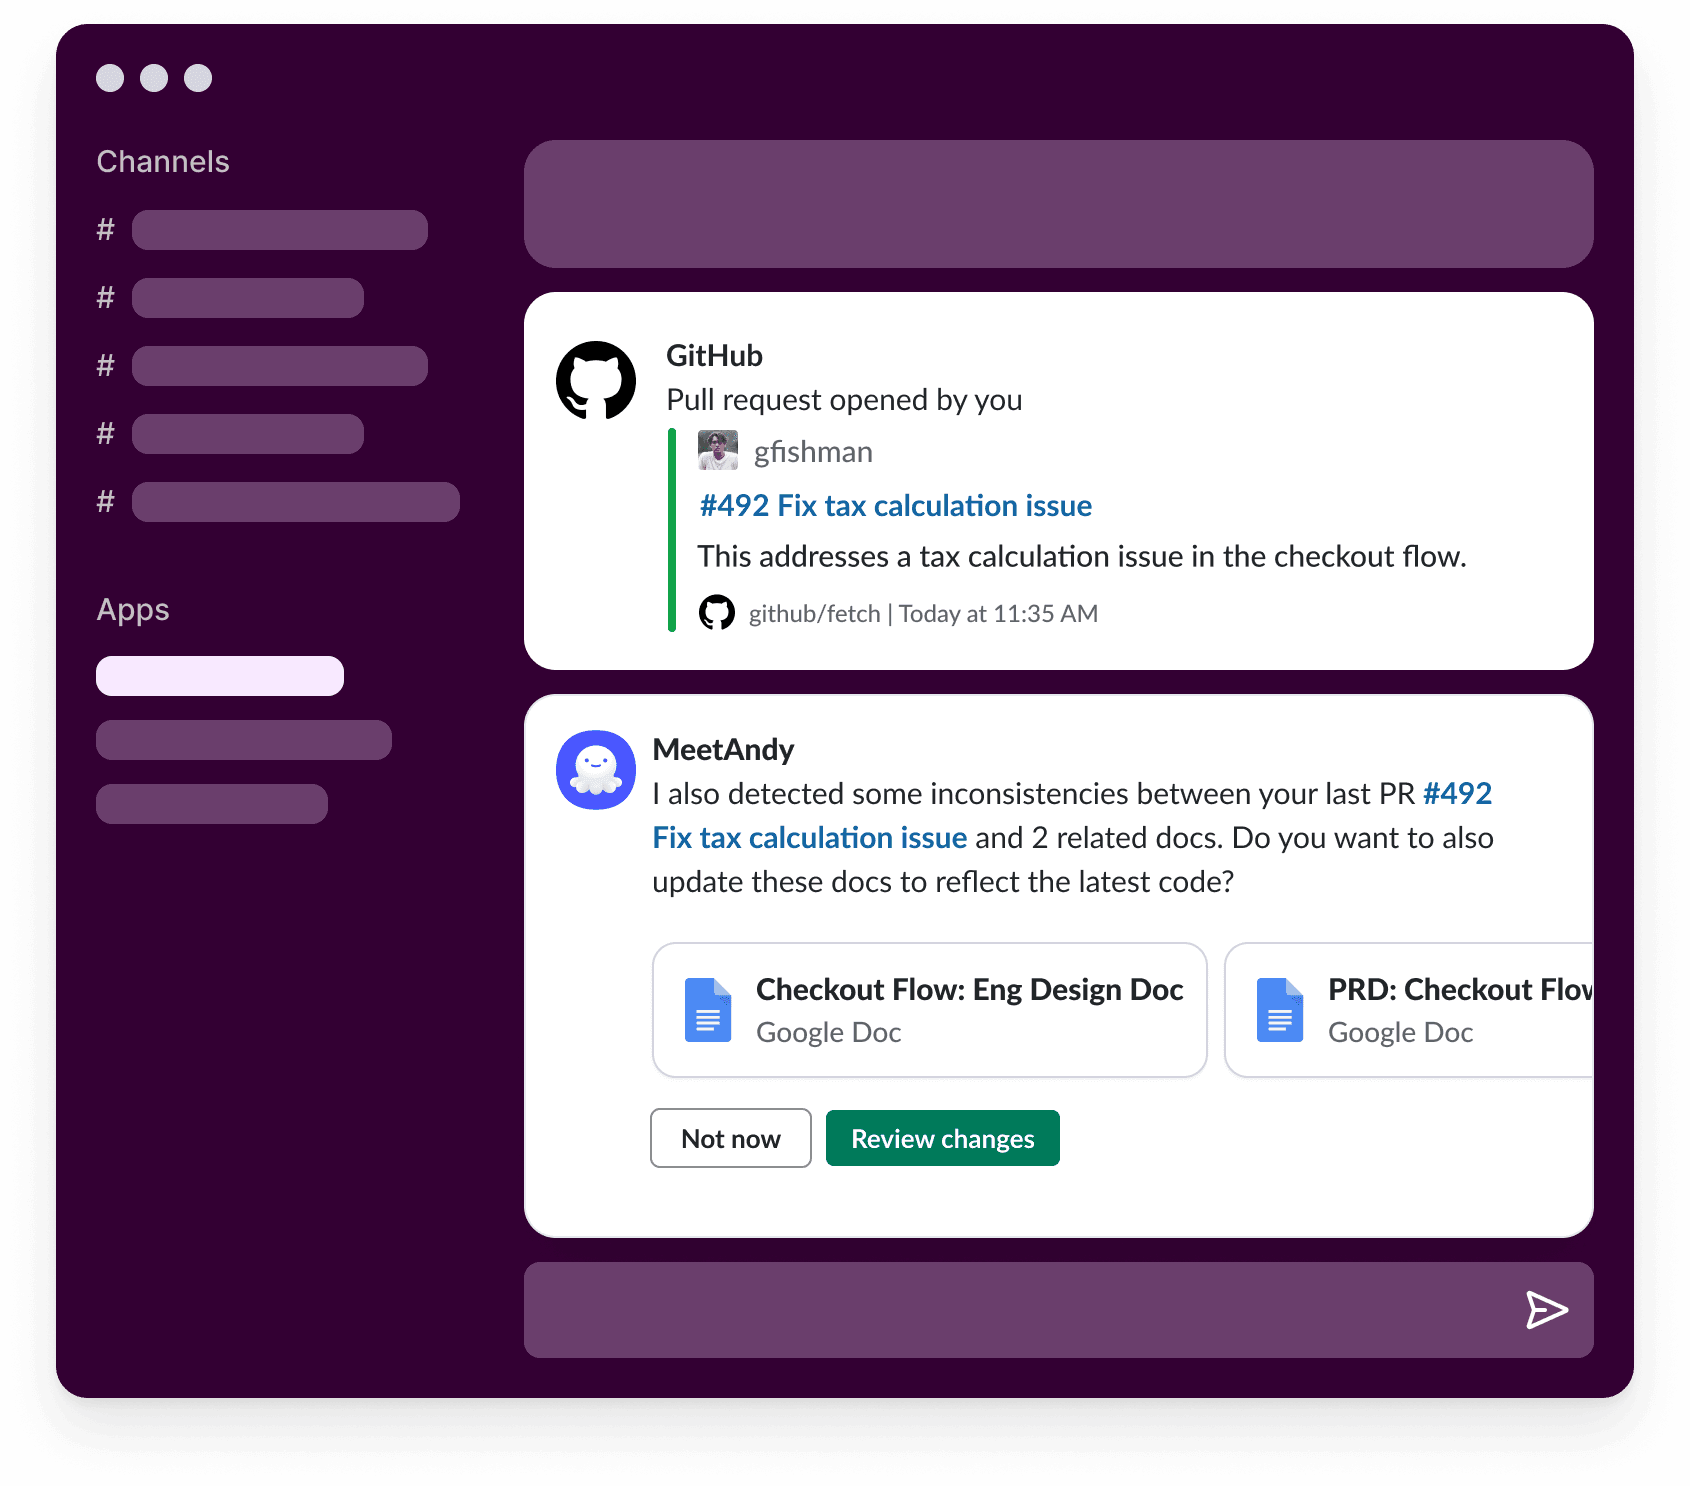Click "This addresses a tax calculation issue" description
Screen dimensions: 1690x1486
coord(1082,556)
